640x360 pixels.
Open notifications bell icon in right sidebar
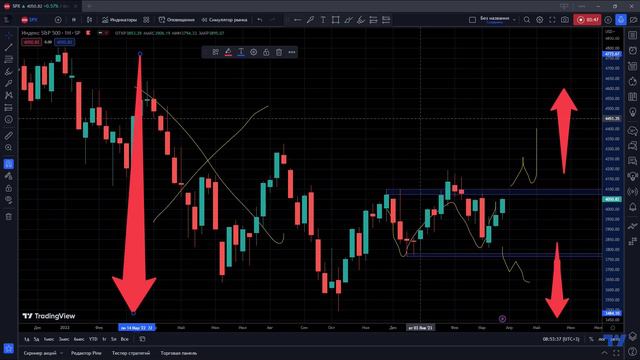pos(633,207)
